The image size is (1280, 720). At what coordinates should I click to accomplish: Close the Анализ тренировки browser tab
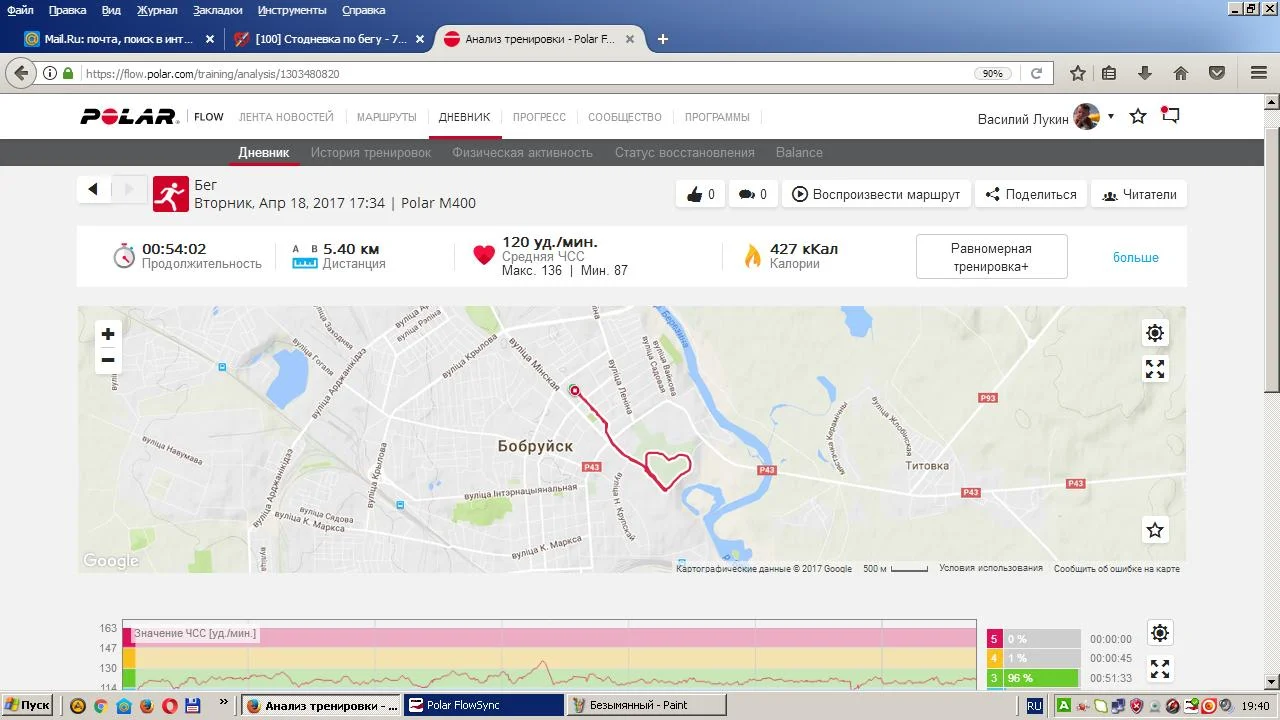[630, 39]
